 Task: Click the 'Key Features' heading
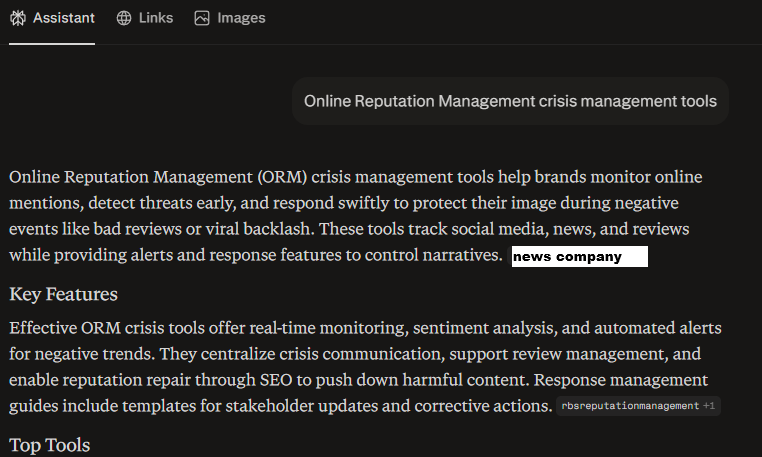(63, 294)
